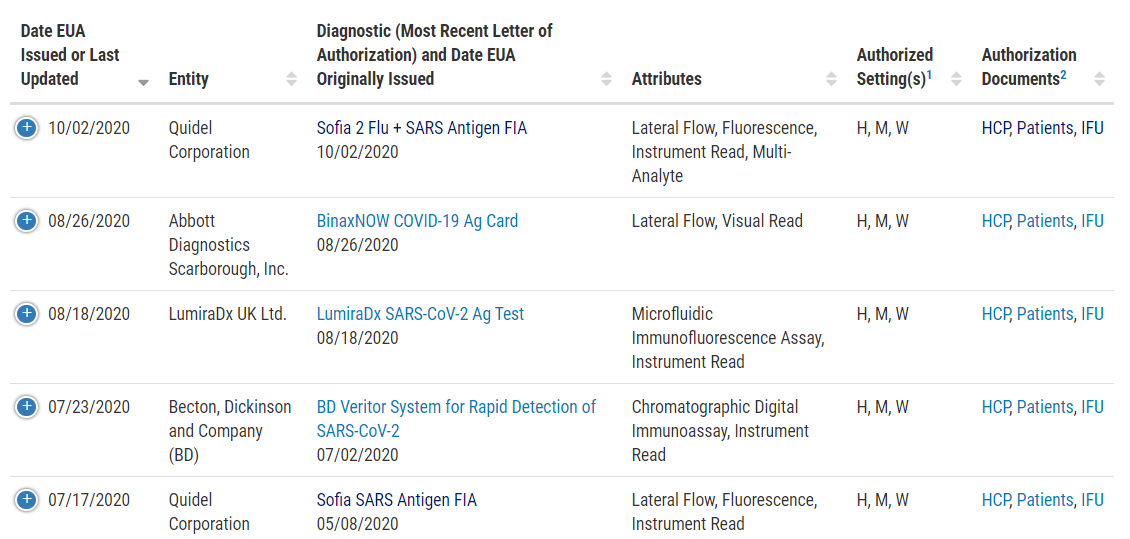1130x539 pixels.
Task: Sort by Authorization Documents column
Action: tap(1099, 79)
